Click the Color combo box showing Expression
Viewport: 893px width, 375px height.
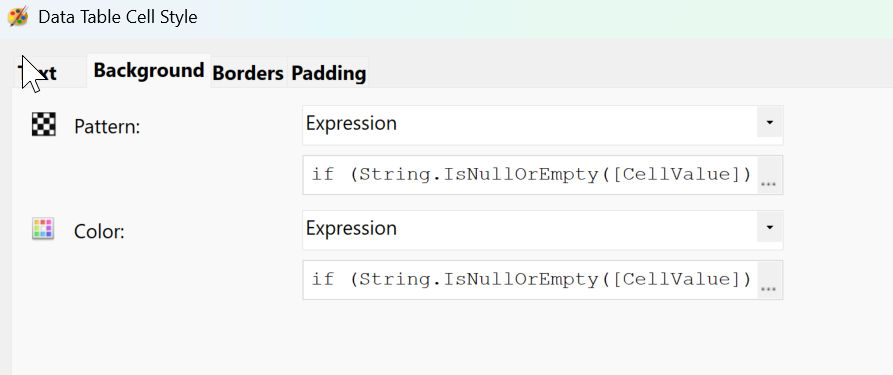point(543,230)
